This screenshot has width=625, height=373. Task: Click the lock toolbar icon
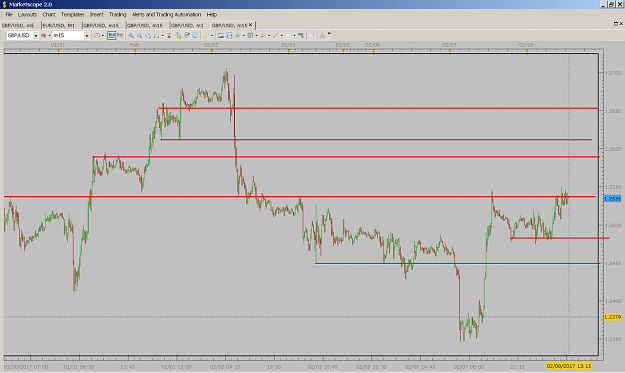(x=178, y=35)
